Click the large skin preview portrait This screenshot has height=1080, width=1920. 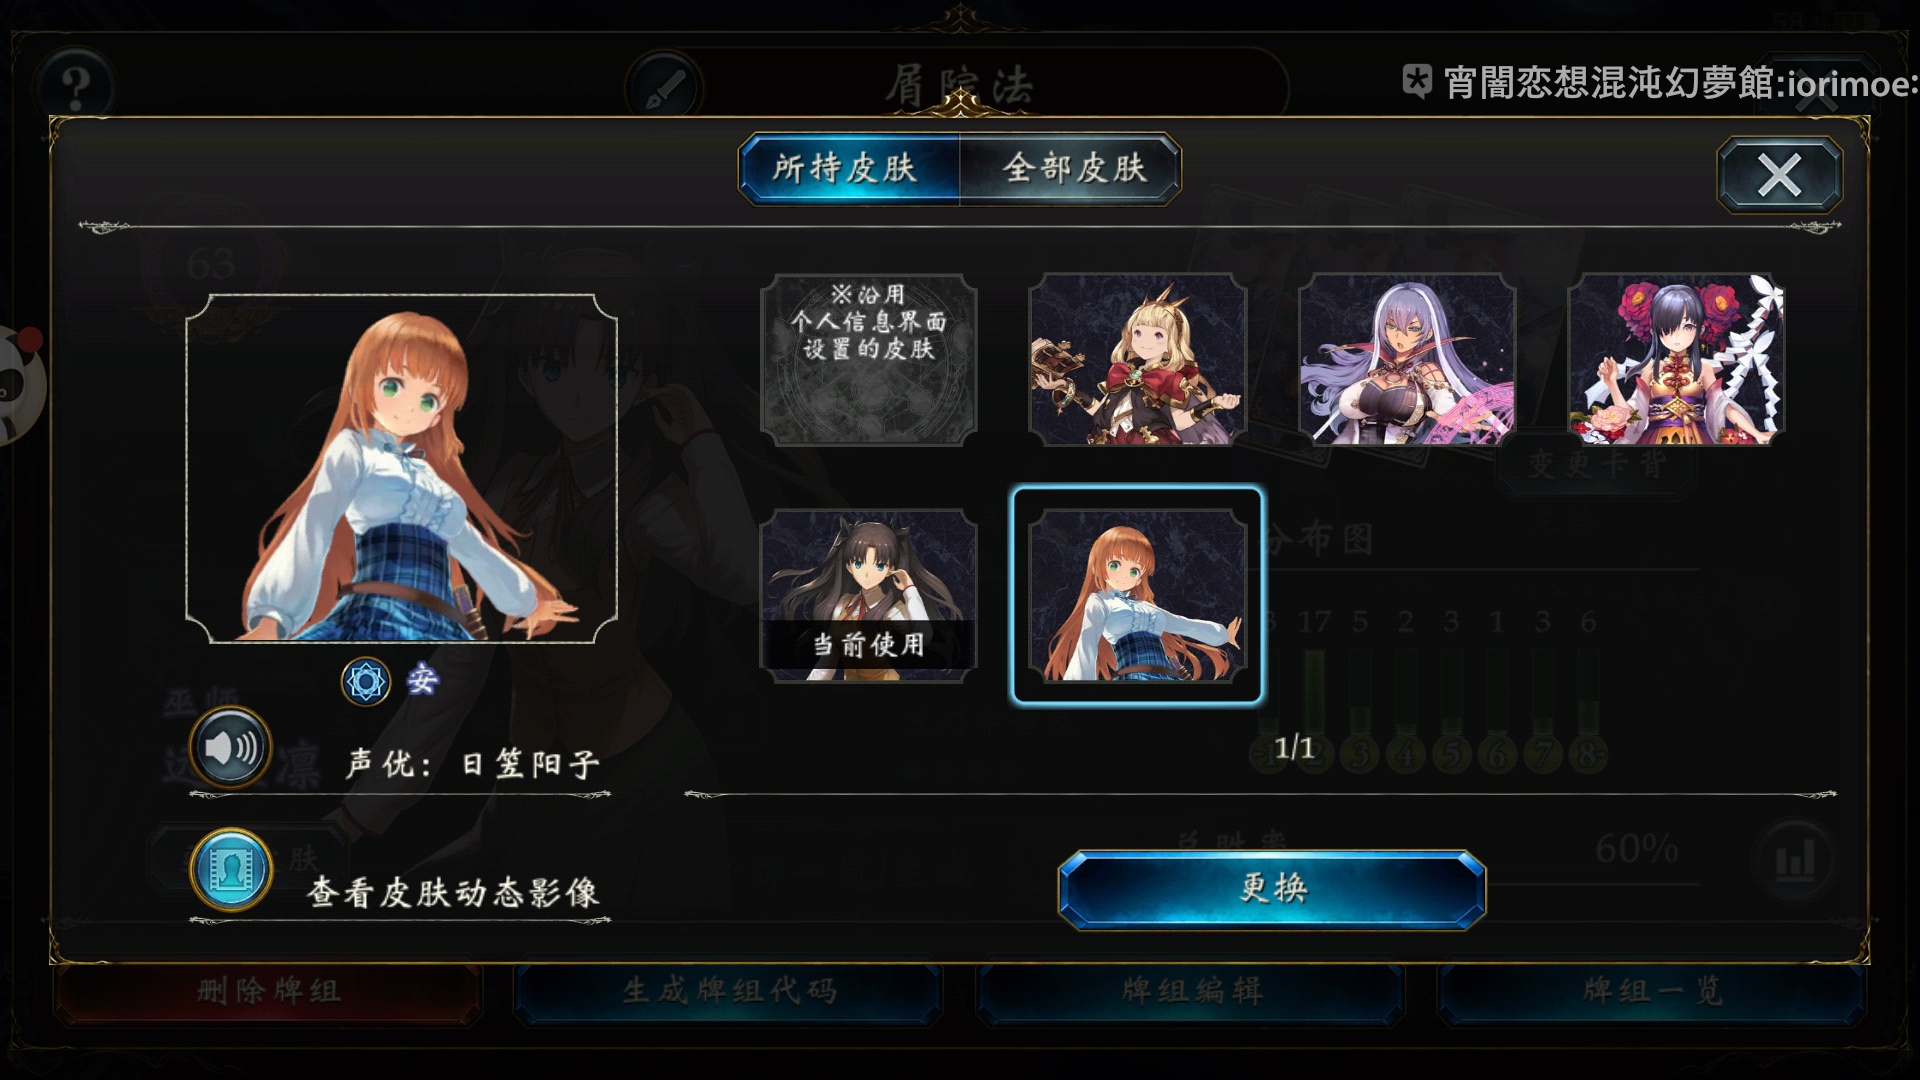pos(401,468)
